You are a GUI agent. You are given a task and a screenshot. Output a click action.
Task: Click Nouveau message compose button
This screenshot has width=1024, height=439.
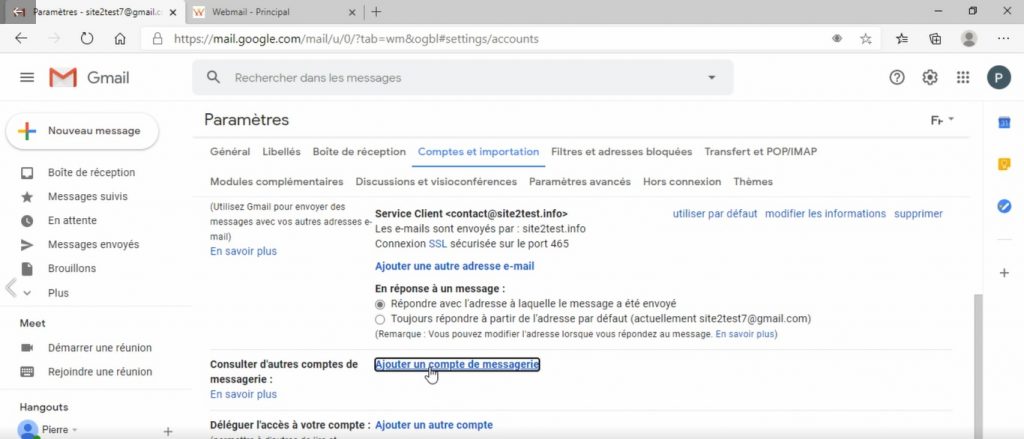pos(82,131)
